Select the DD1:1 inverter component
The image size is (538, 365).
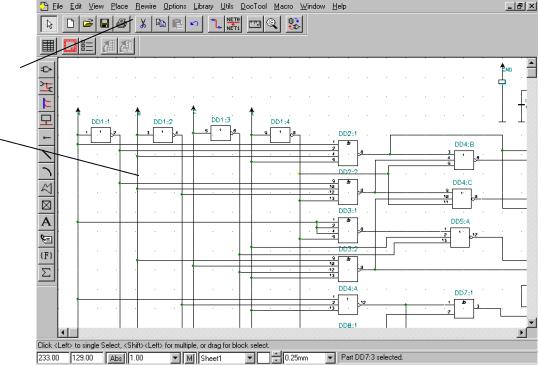pyautogui.click(x=101, y=135)
